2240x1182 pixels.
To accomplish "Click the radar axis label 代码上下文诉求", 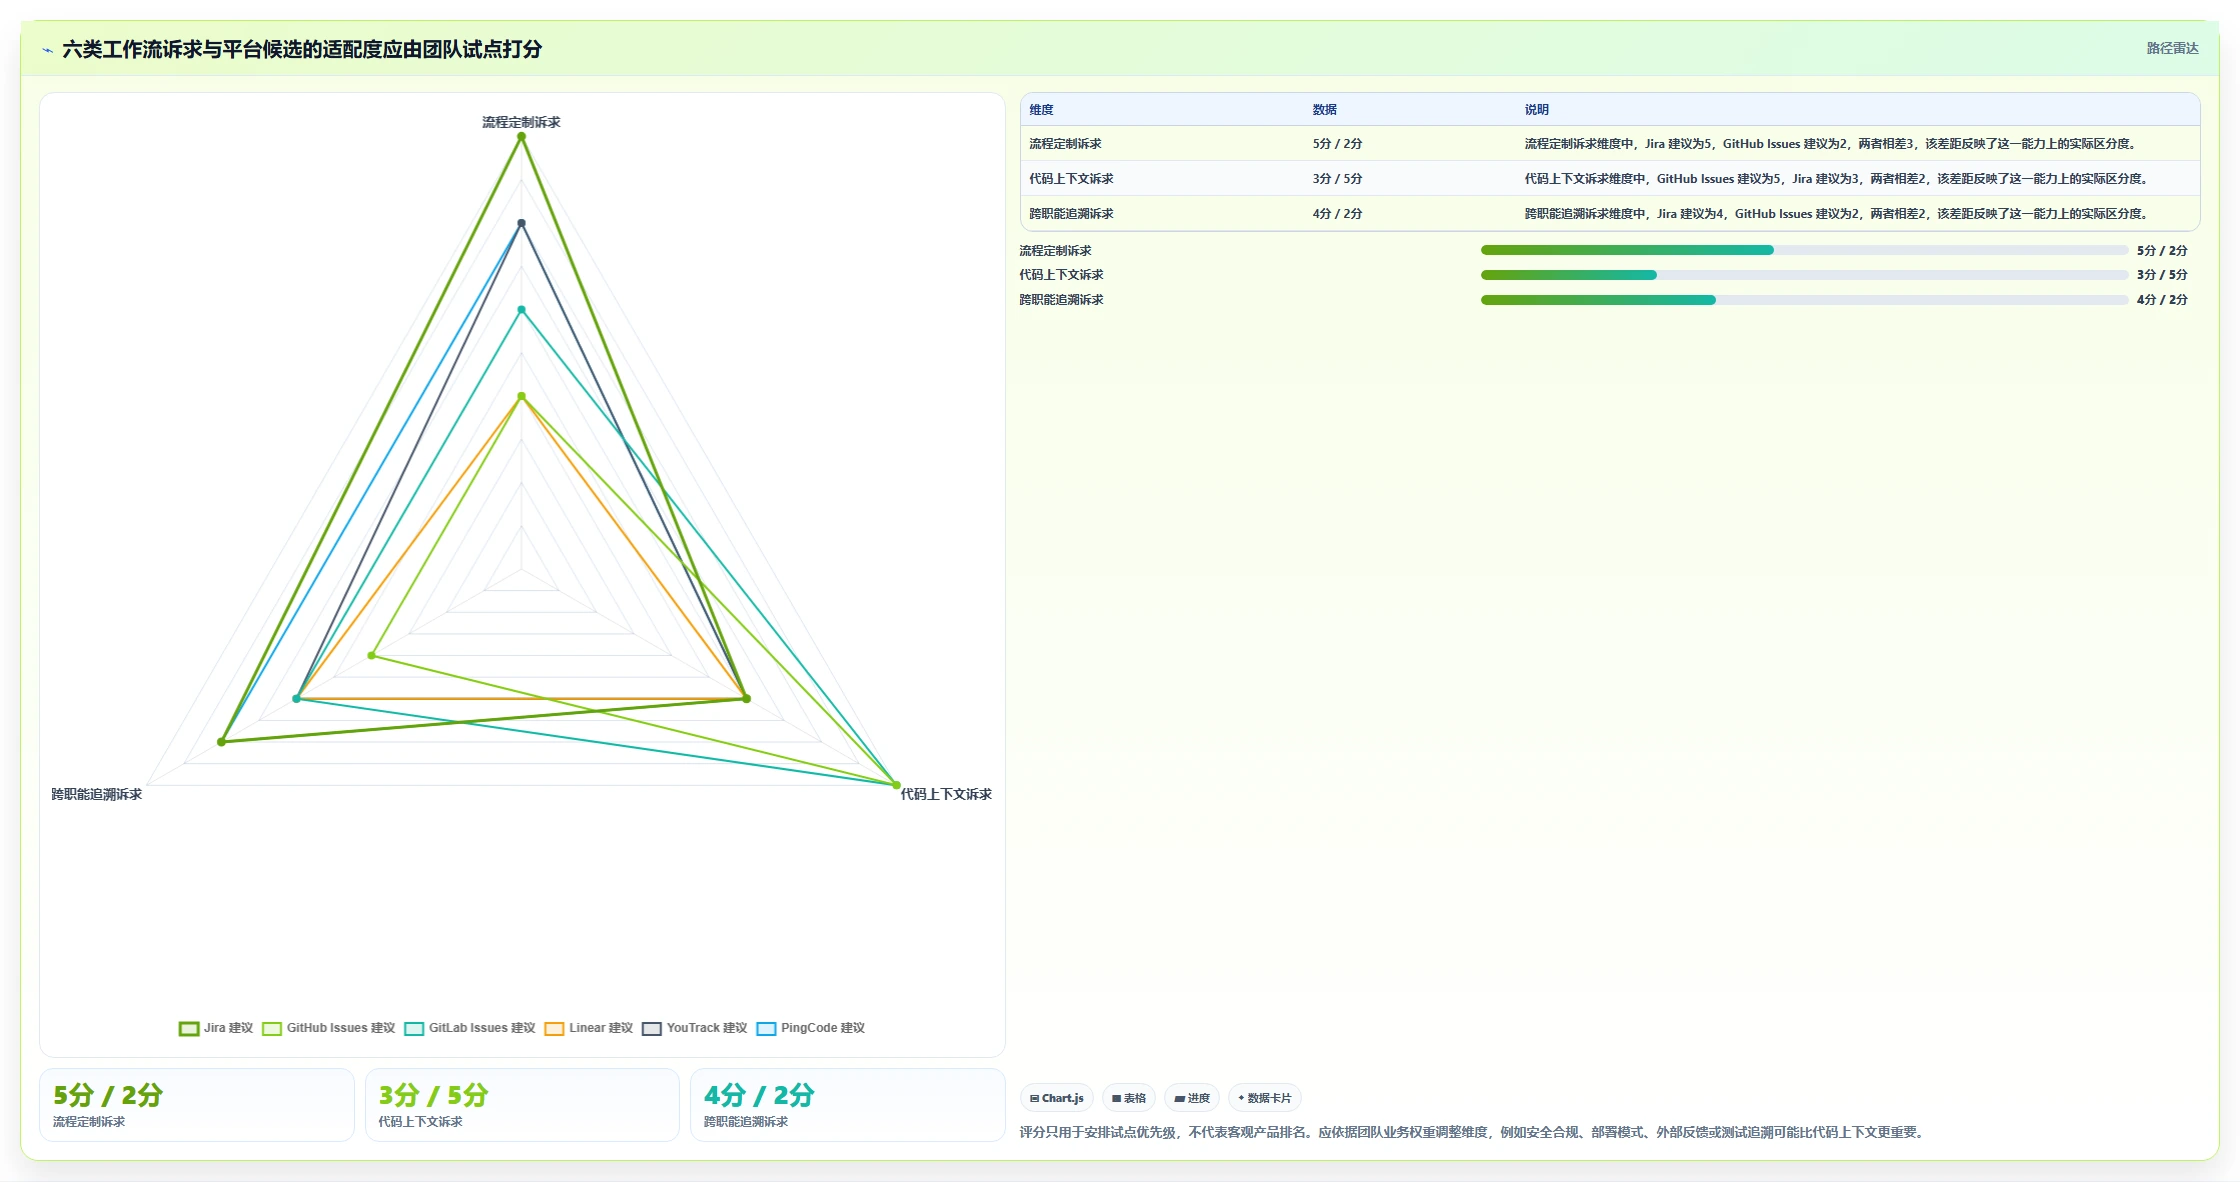I will pyautogui.click(x=946, y=794).
